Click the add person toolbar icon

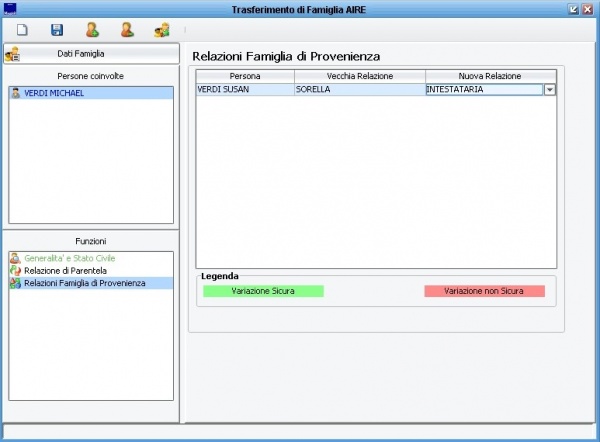click(x=92, y=30)
